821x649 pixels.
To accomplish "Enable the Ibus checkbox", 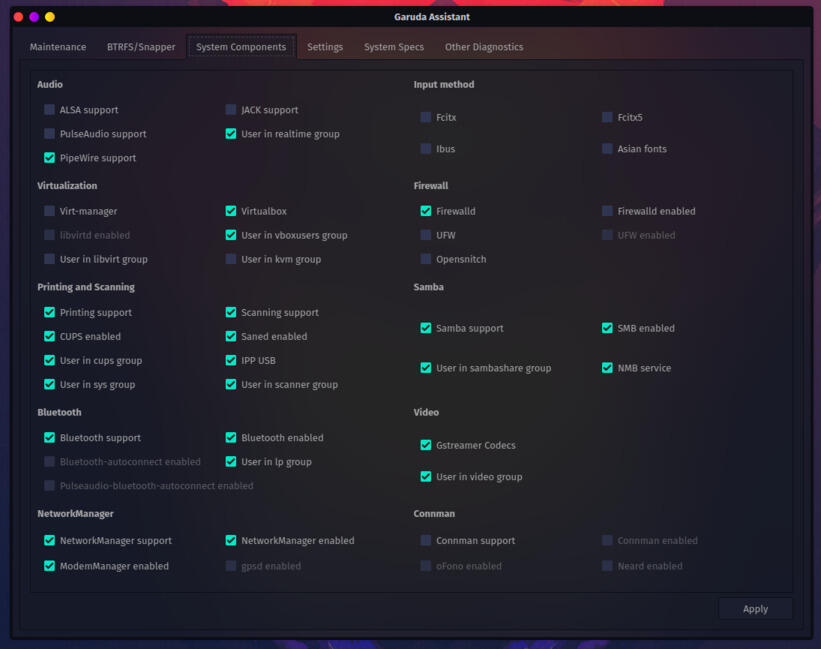I will [x=426, y=149].
